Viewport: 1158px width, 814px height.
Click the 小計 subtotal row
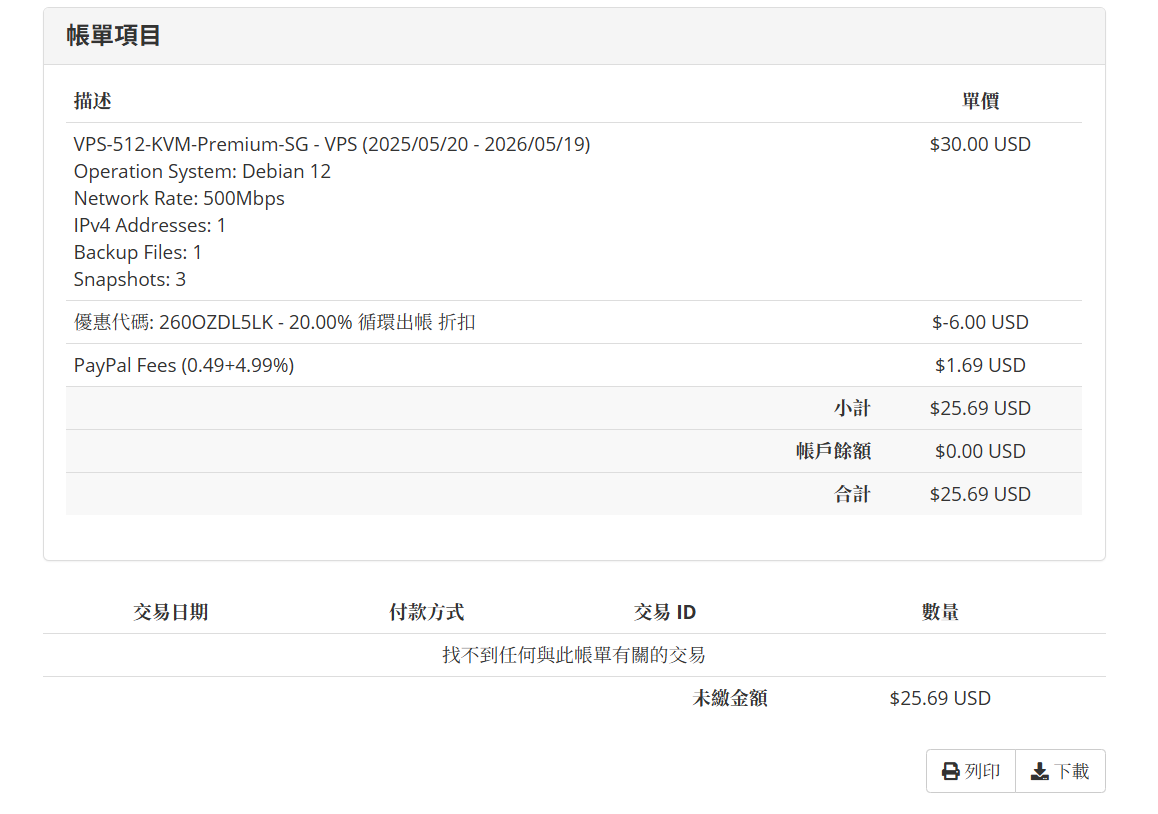click(x=852, y=408)
